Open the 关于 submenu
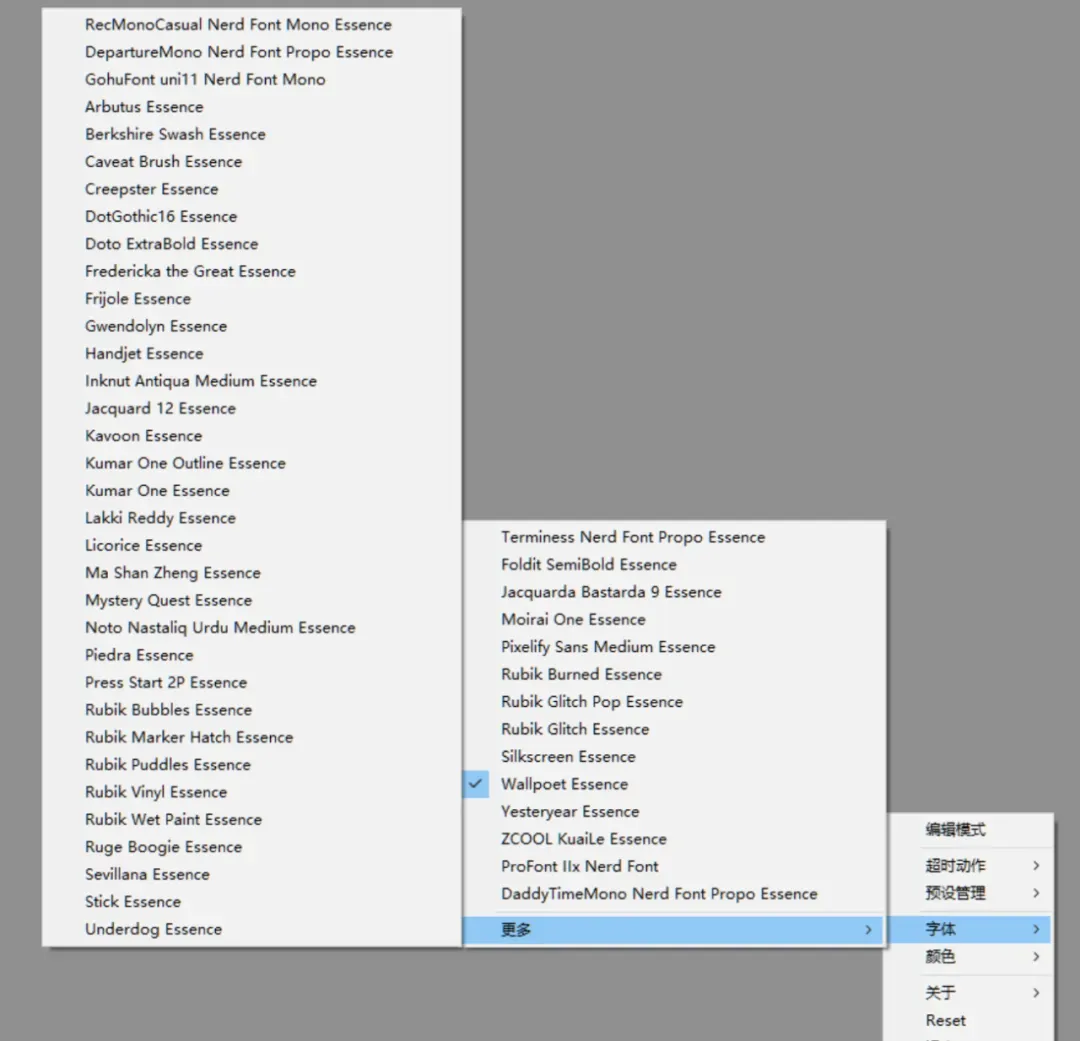 (x=969, y=993)
